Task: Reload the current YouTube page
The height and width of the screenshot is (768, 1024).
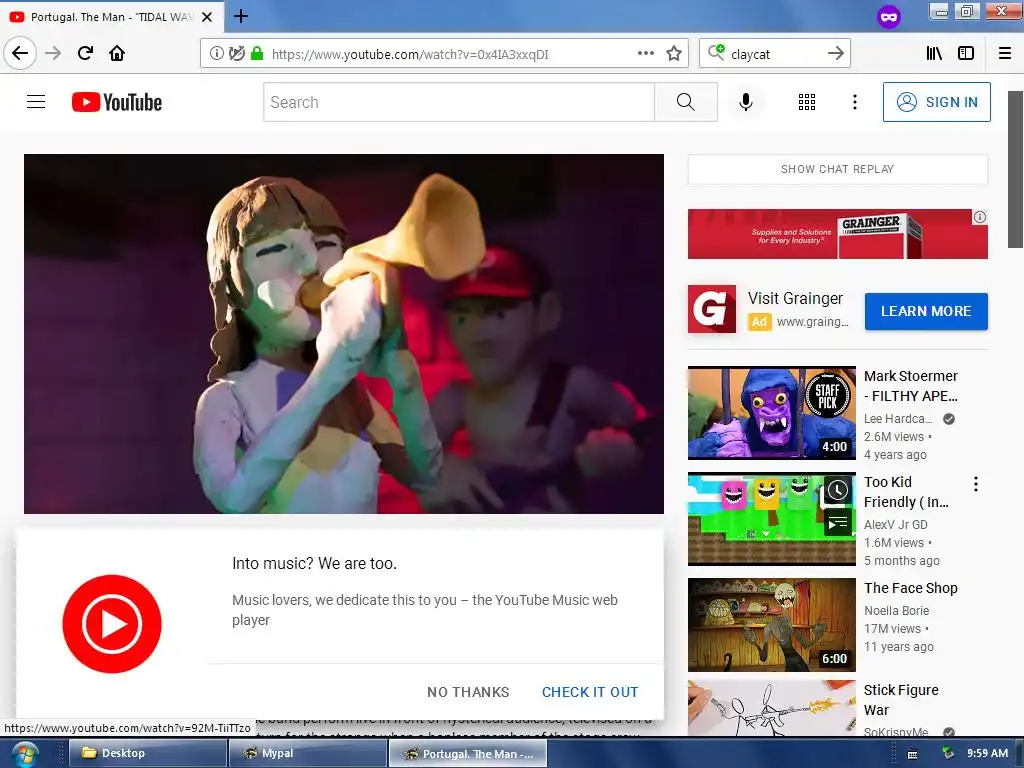Action: (85, 54)
